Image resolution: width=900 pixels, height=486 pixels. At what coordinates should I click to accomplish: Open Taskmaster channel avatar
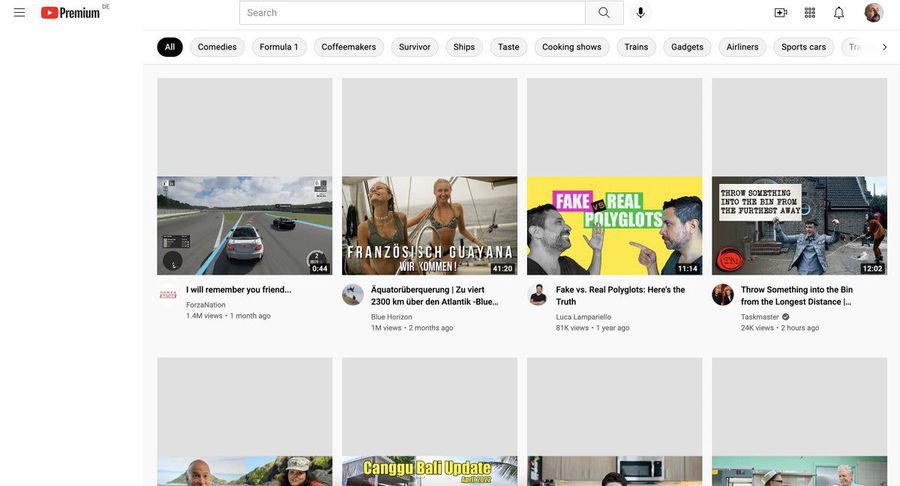(723, 294)
